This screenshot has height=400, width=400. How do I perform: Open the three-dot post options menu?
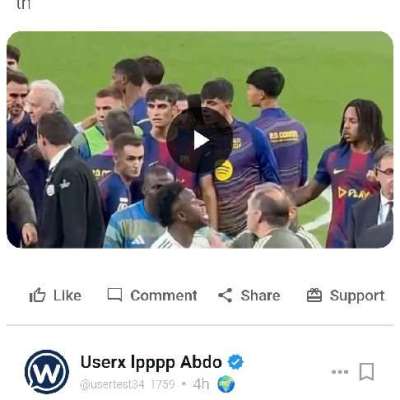[x=340, y=372]
